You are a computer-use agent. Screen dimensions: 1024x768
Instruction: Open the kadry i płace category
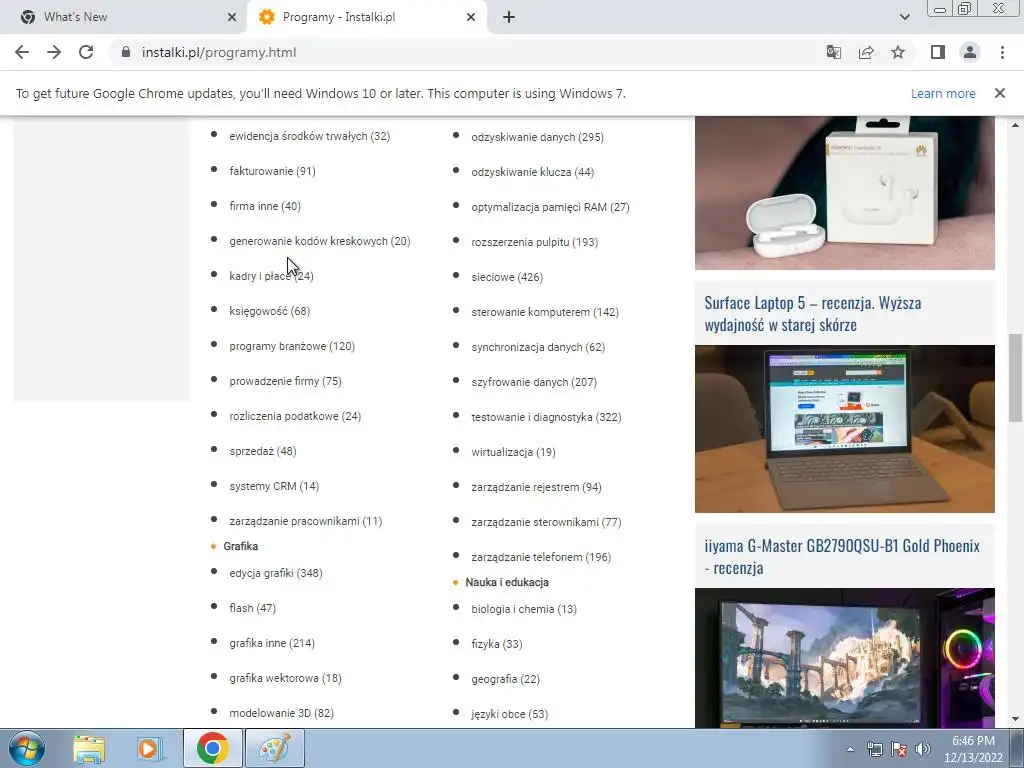point(271,276)
